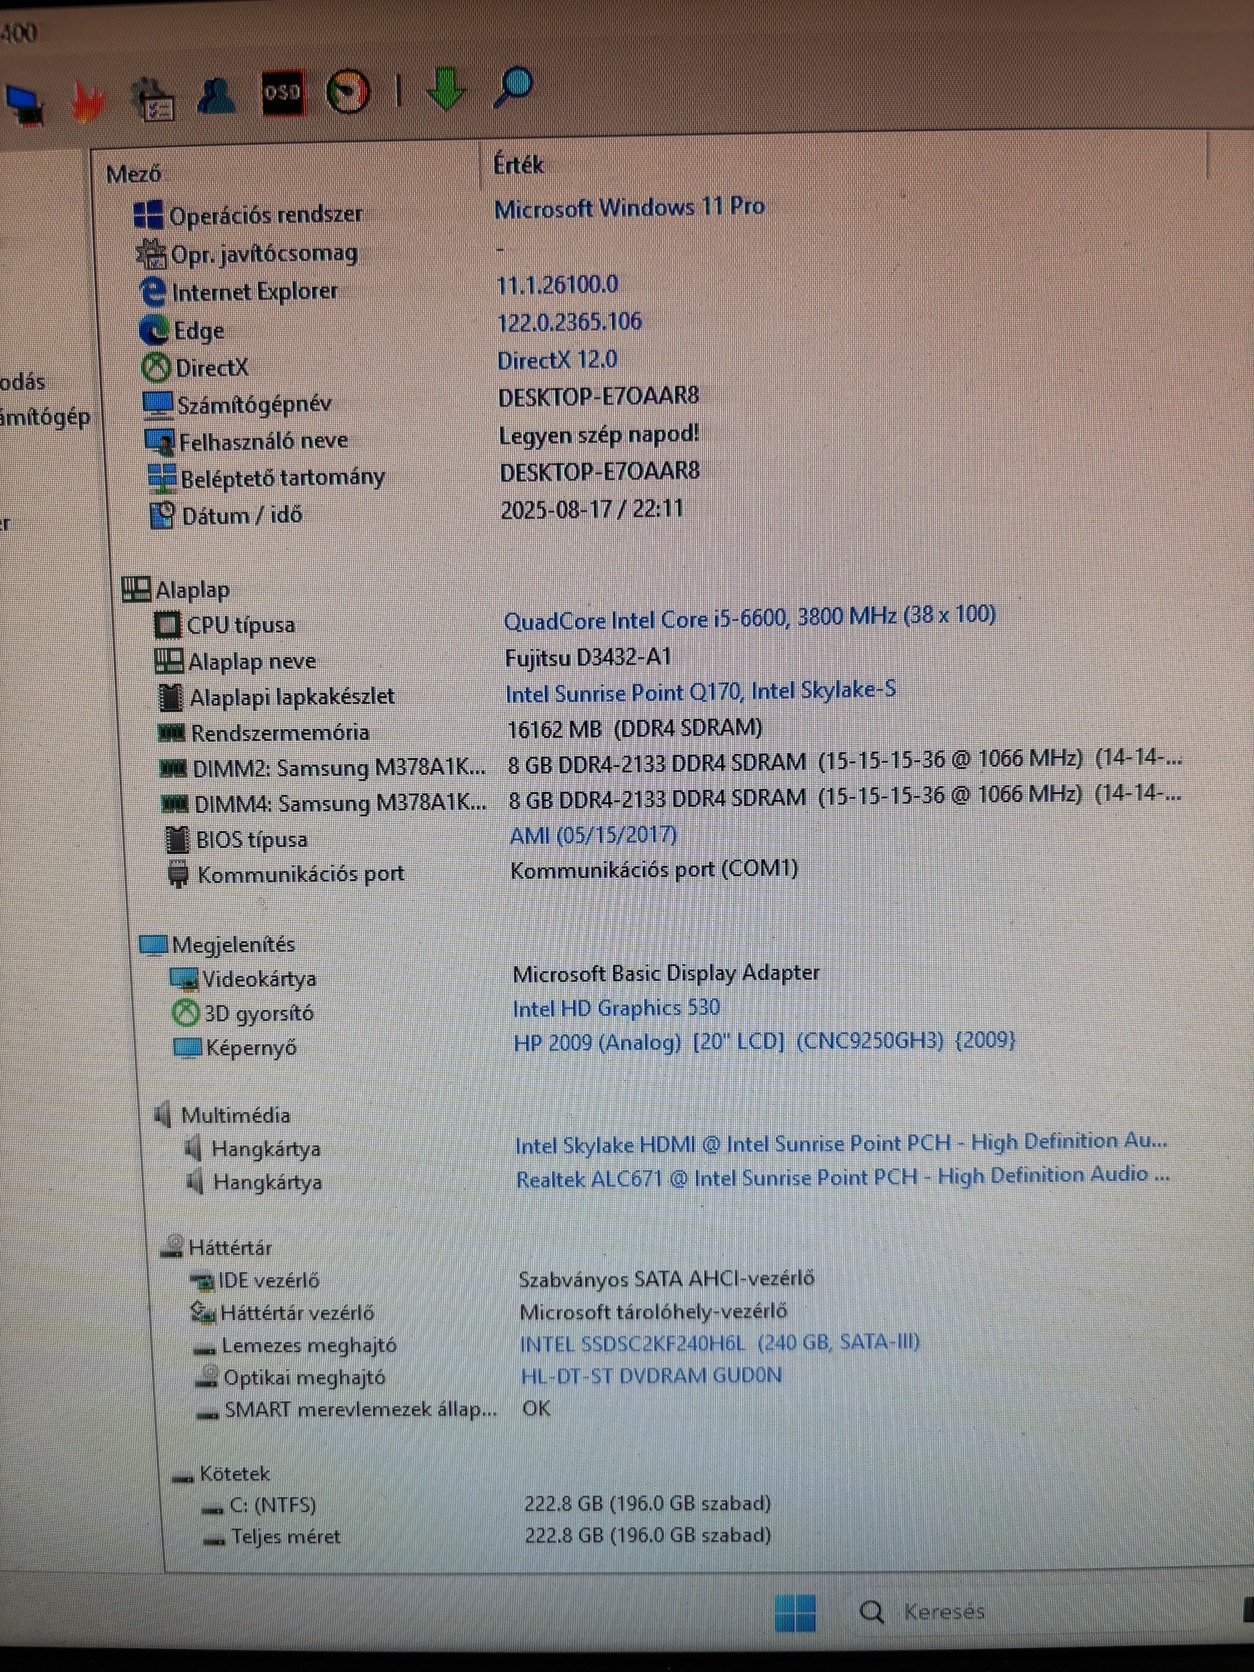Launch the flame stability test icon
Screen dimensions: 1254x1672
coord(88,101)
